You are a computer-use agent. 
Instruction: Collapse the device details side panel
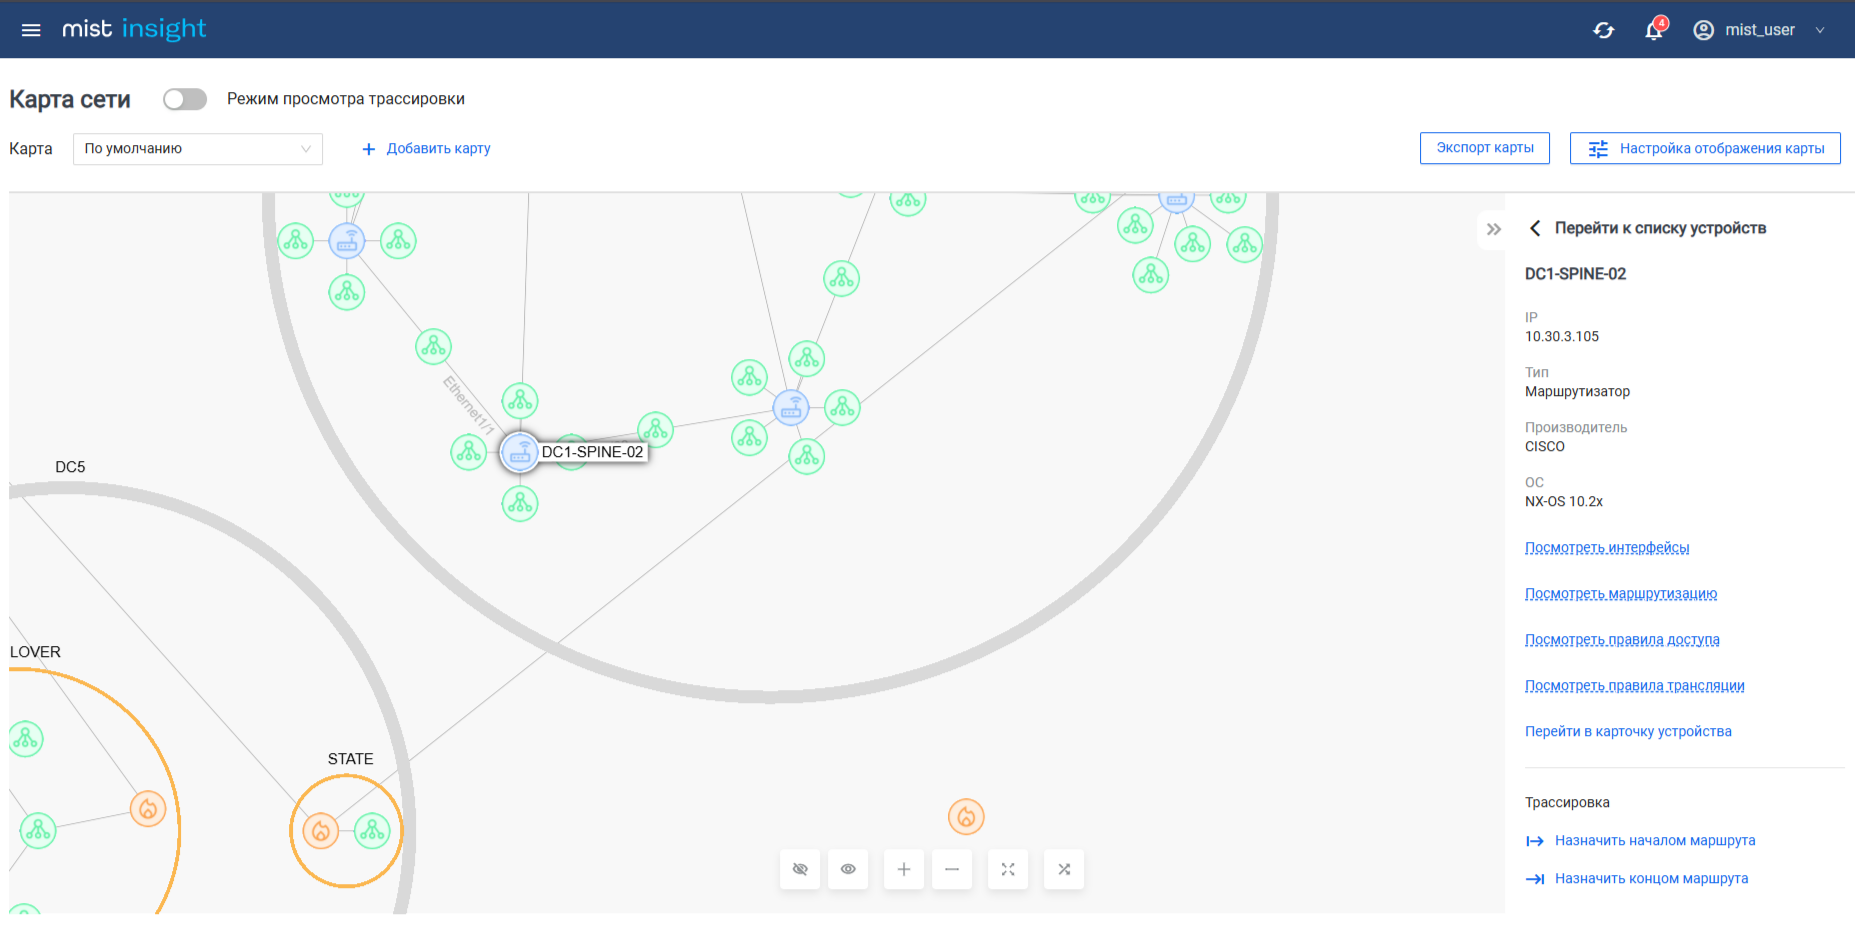[1494, 229]
